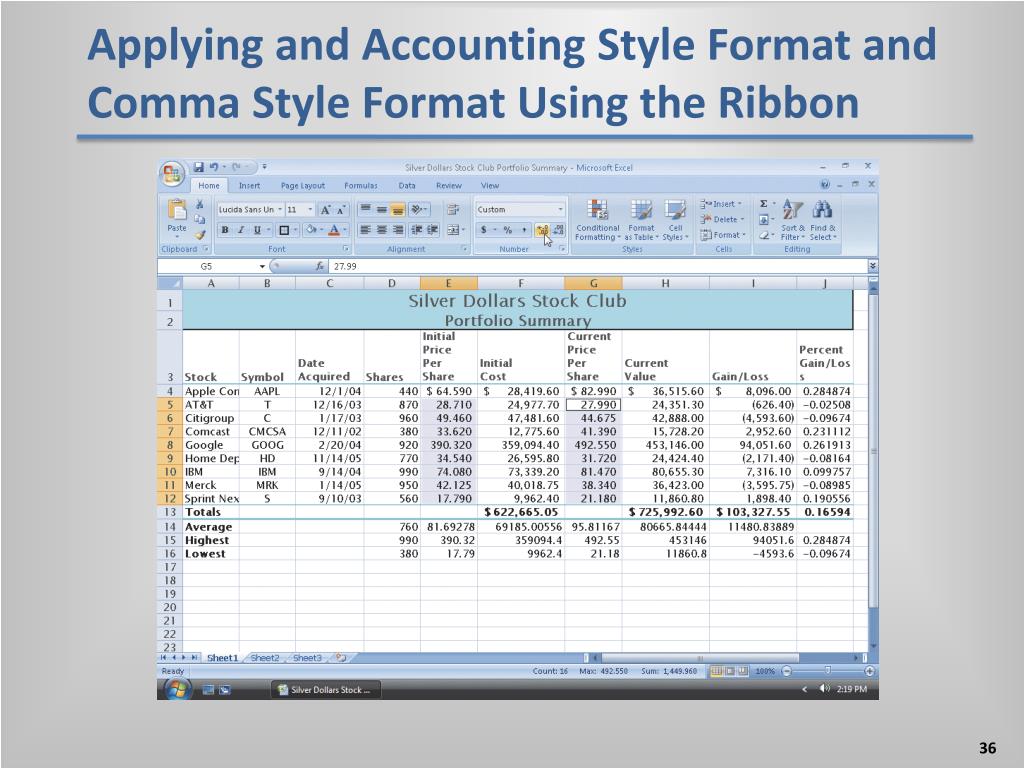Click the Delete cells button

pos(722,219)
